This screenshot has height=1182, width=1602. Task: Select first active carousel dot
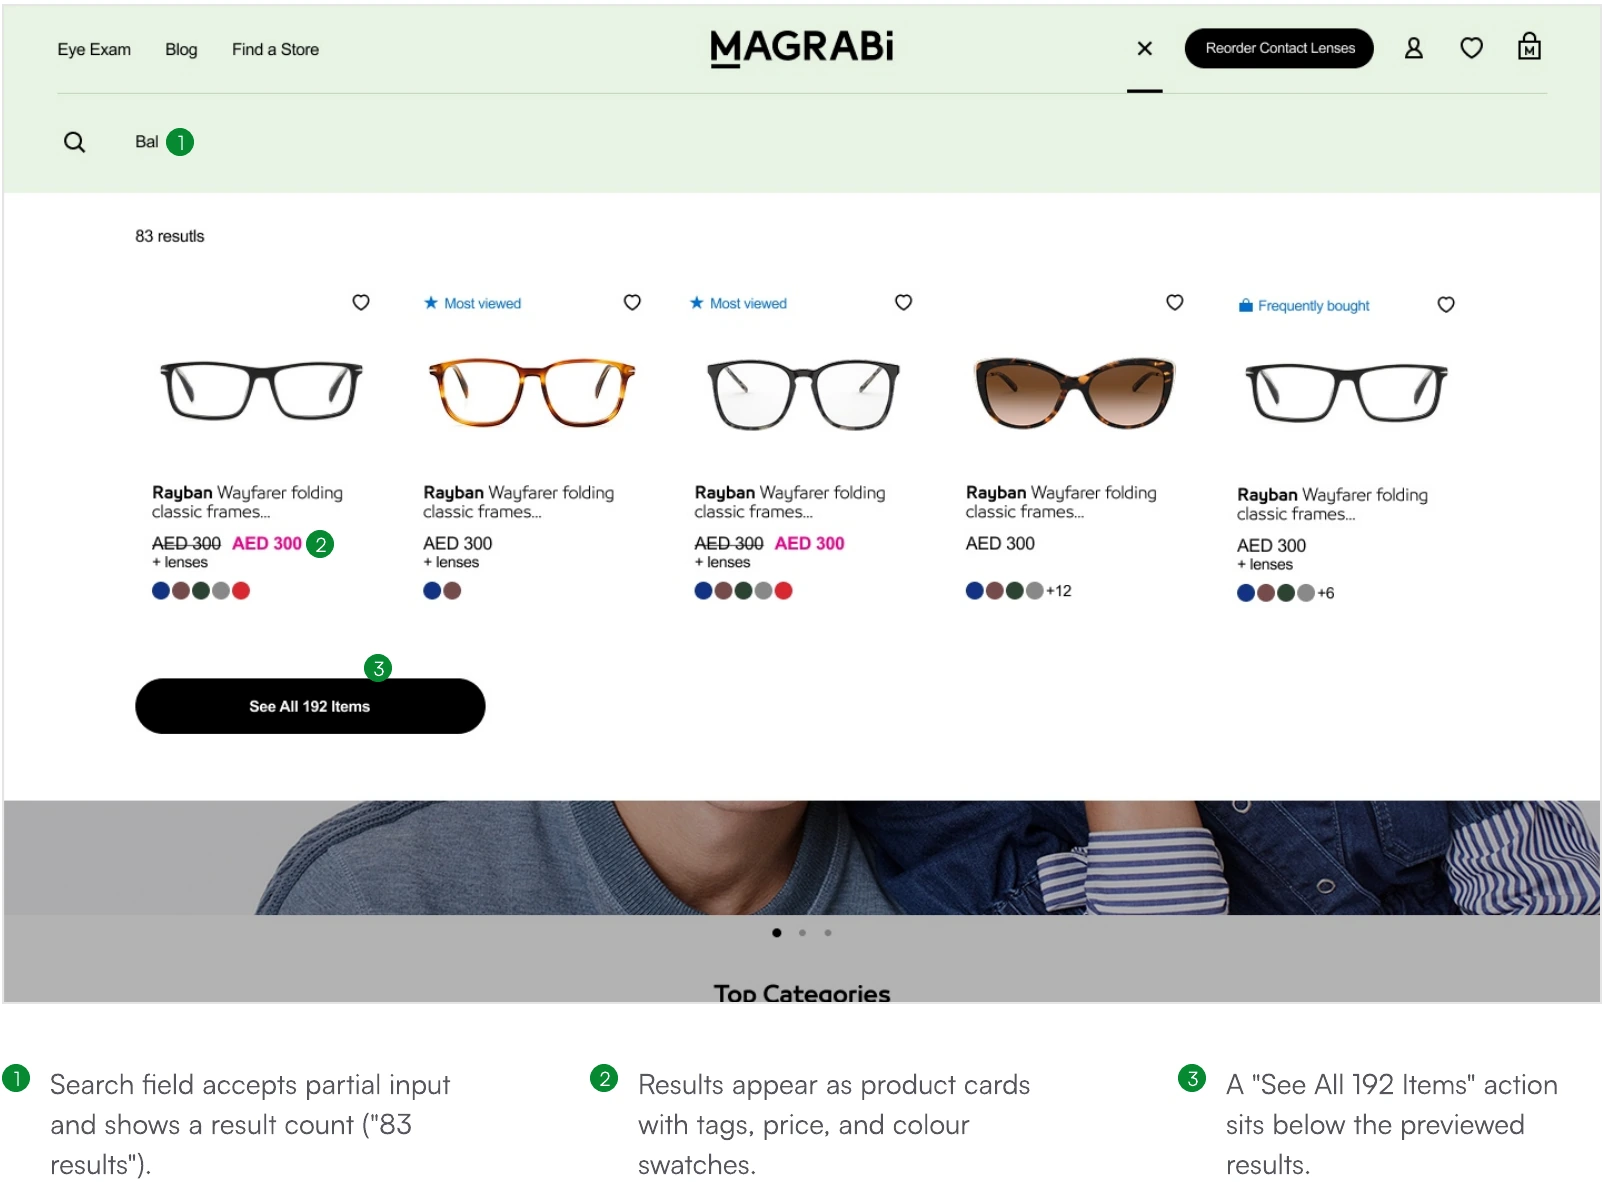(777, 933)
